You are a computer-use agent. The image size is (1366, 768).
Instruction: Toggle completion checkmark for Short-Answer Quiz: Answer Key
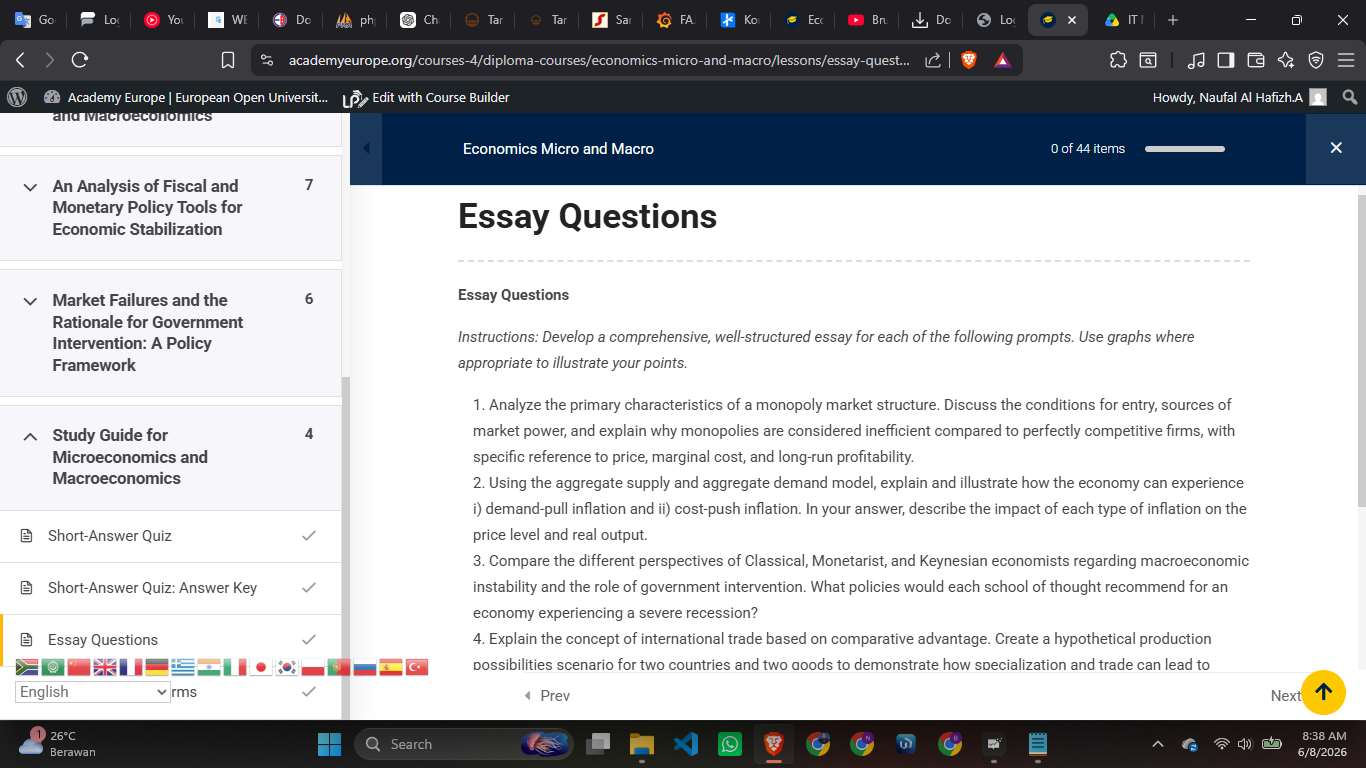click(x=309, y=588)
